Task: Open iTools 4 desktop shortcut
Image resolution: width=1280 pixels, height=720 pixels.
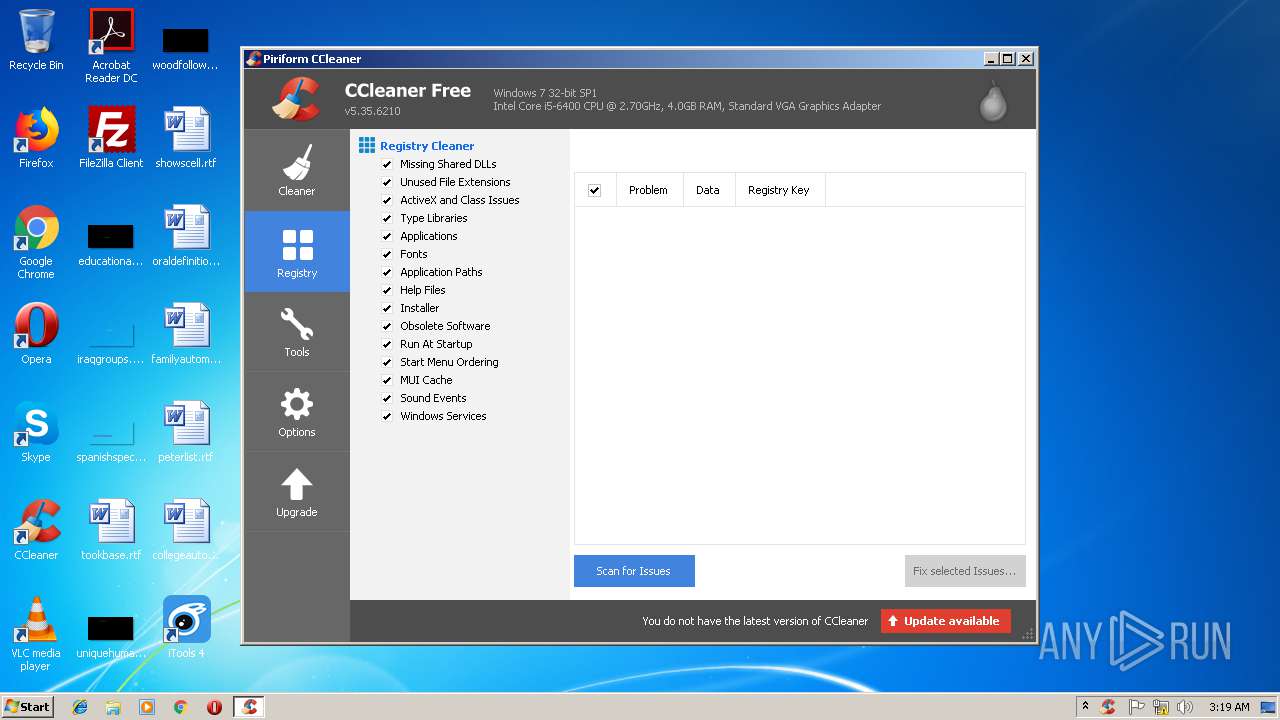Action: (x=186, y=628)
